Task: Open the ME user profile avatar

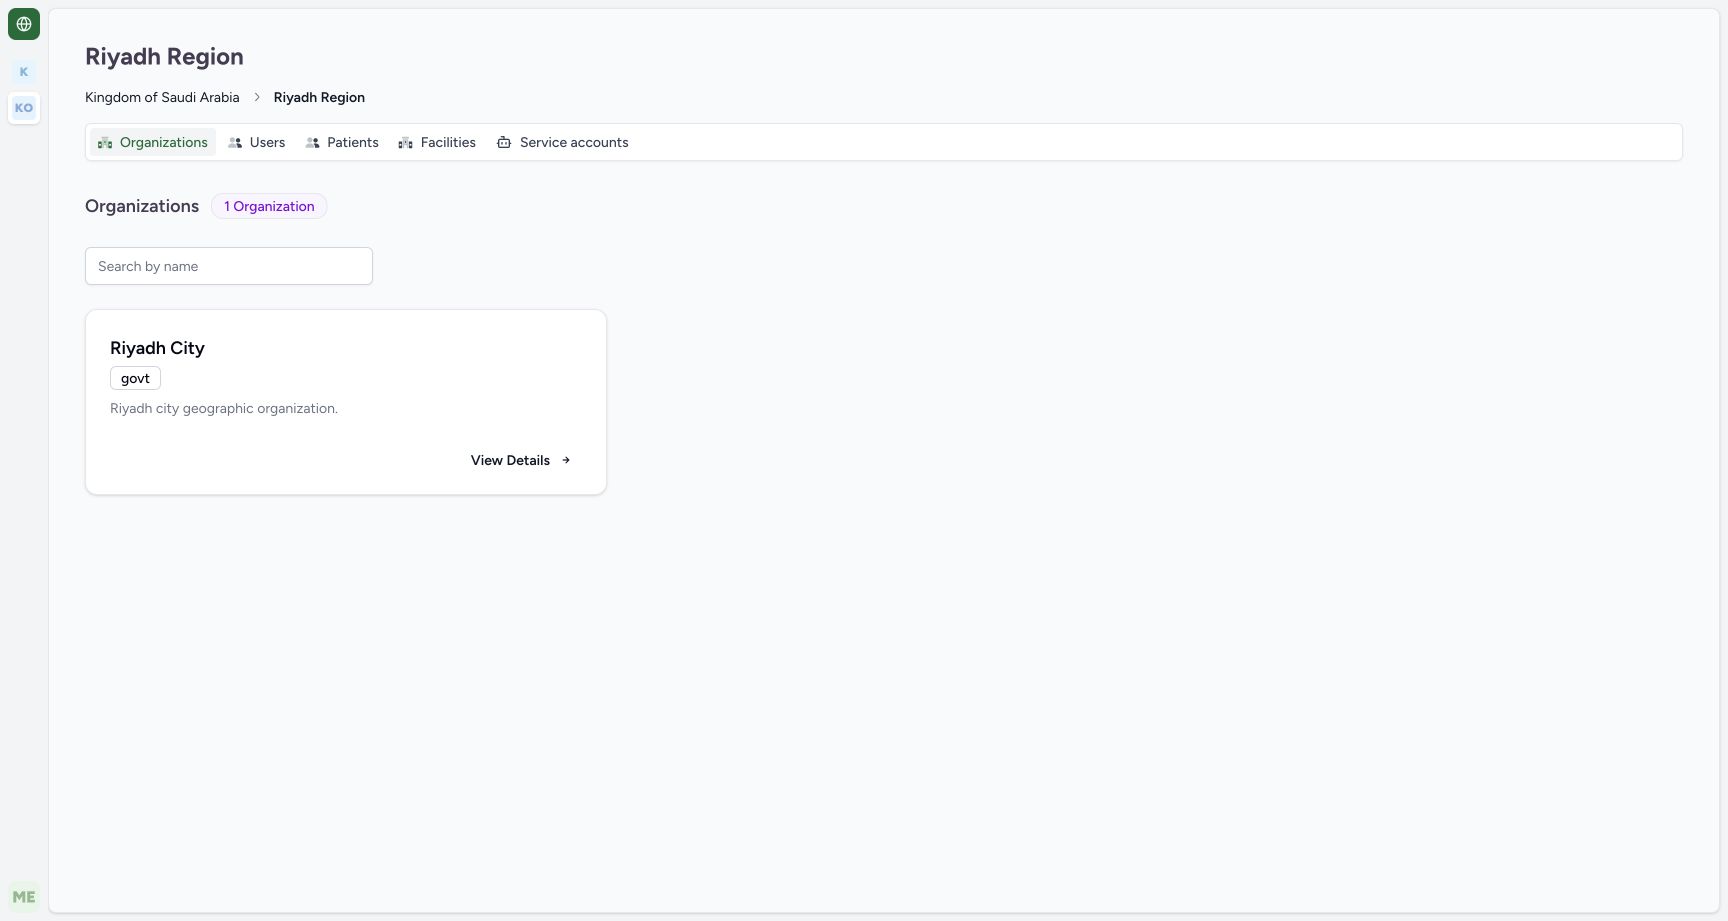Action: (x=24, y=897)
